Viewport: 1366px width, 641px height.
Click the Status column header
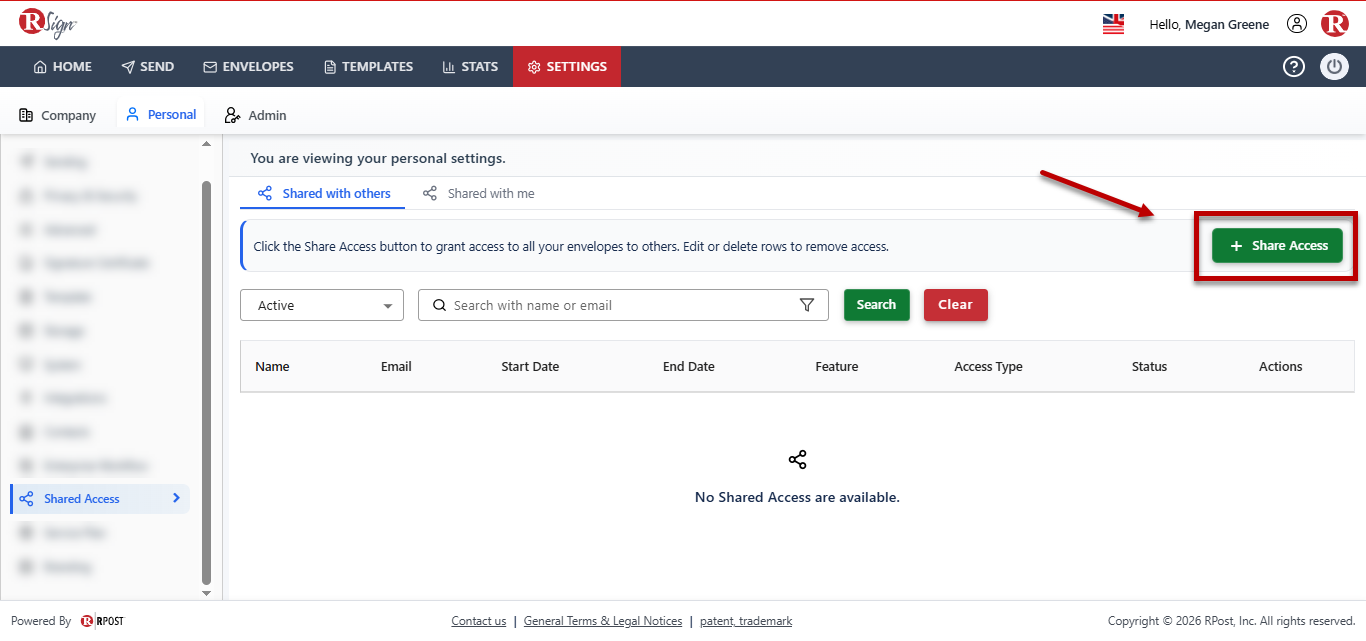1150,367
